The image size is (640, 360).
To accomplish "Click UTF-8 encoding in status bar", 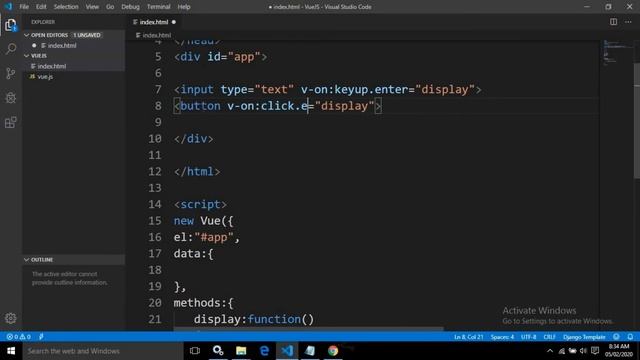I will click(x=529, y=337).
